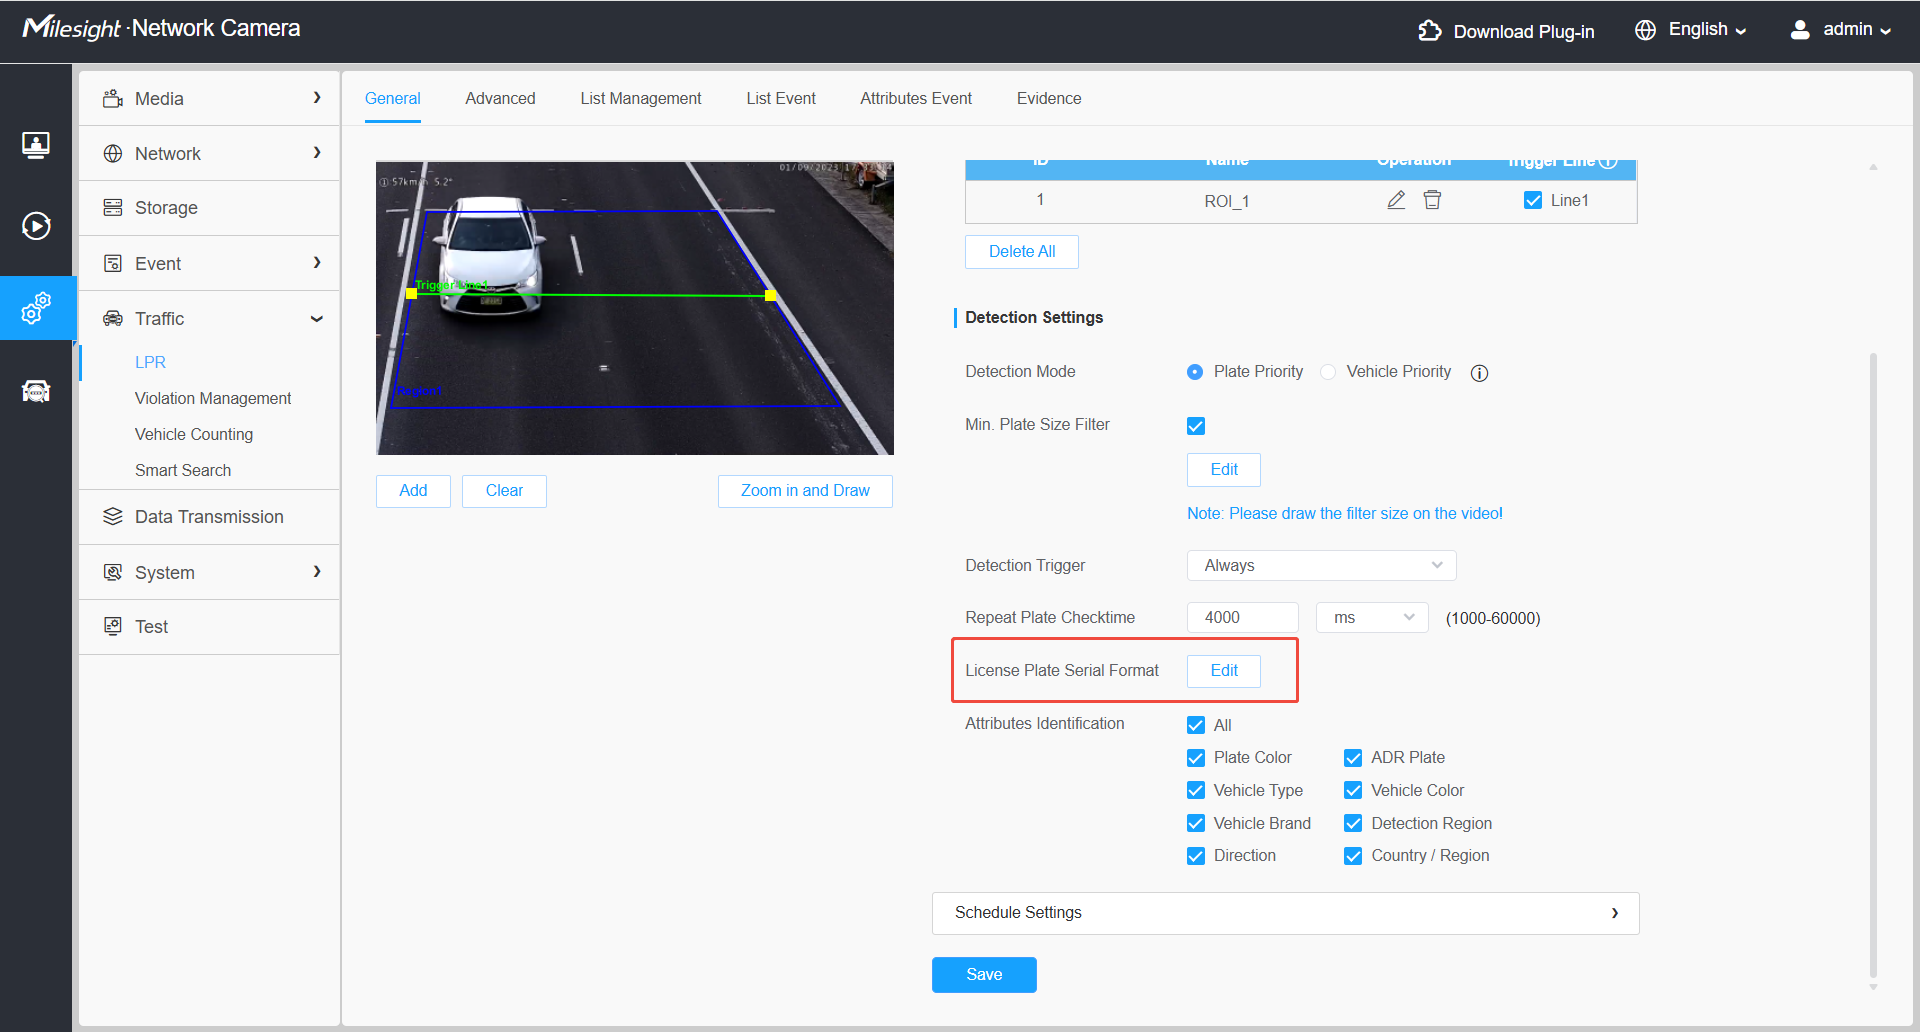Toggle the Line1 trigger line checkbox
The width and height of the screenshot is (1920, 1032).
(x=1532, y=200)
